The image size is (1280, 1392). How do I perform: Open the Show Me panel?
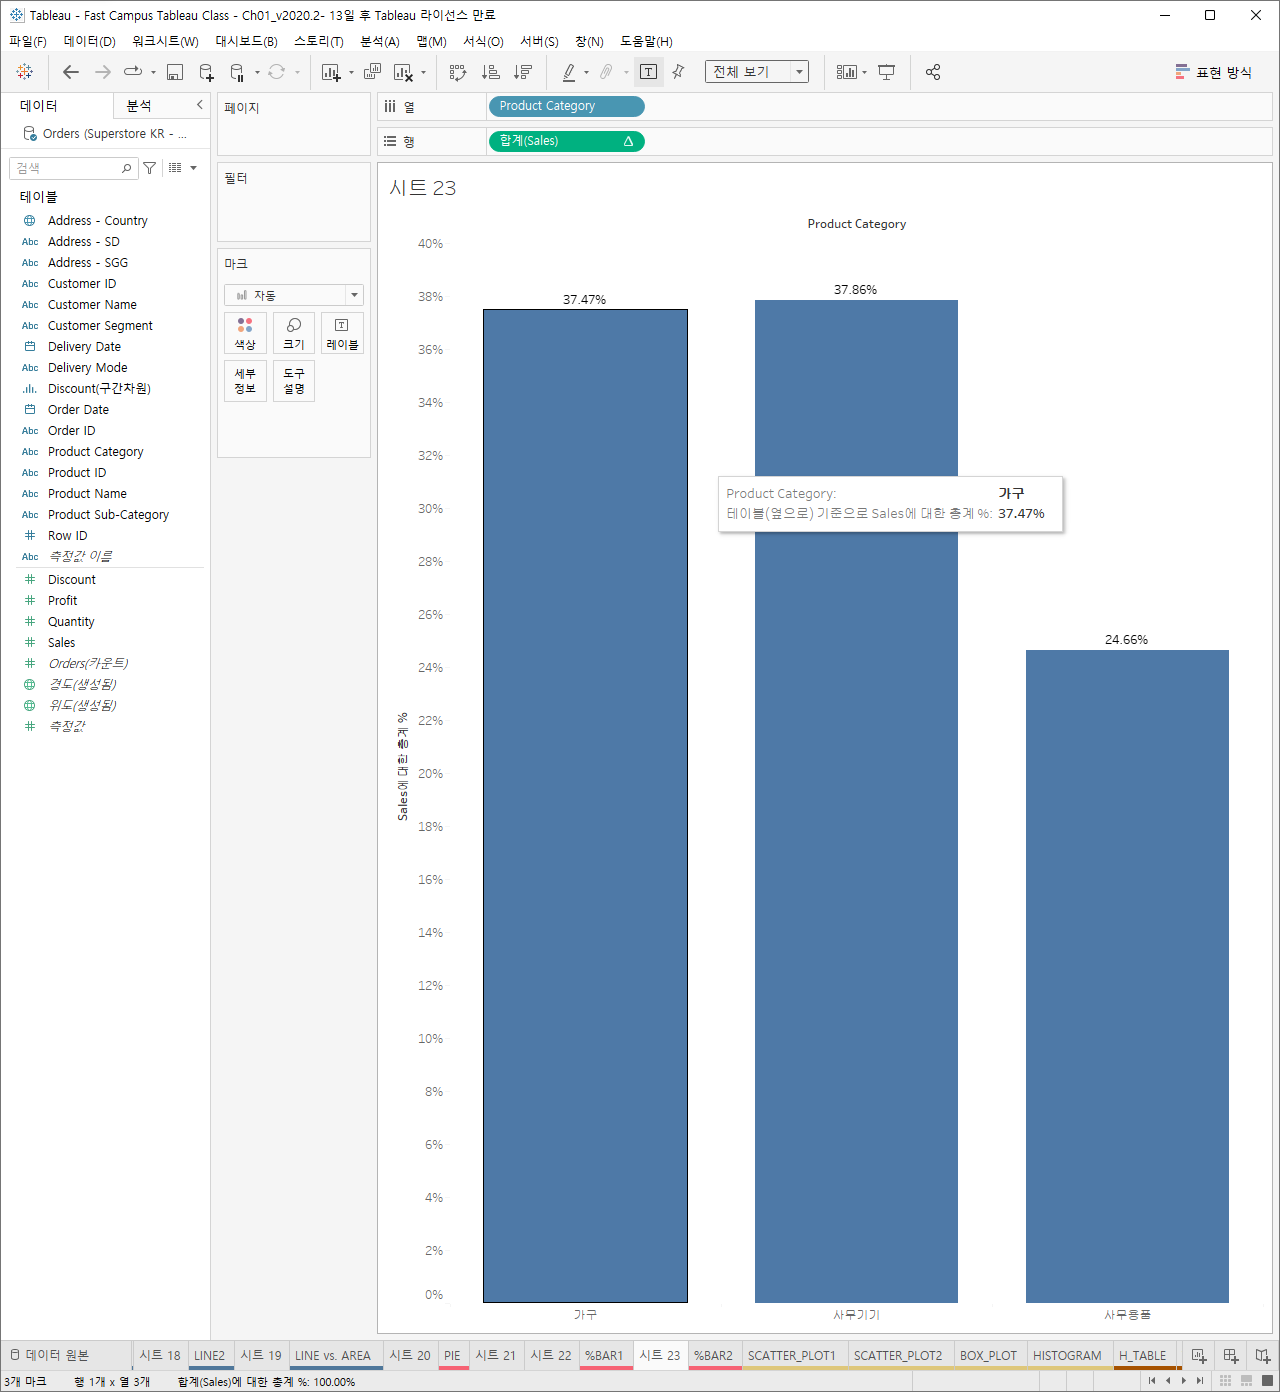point(1213,72)
